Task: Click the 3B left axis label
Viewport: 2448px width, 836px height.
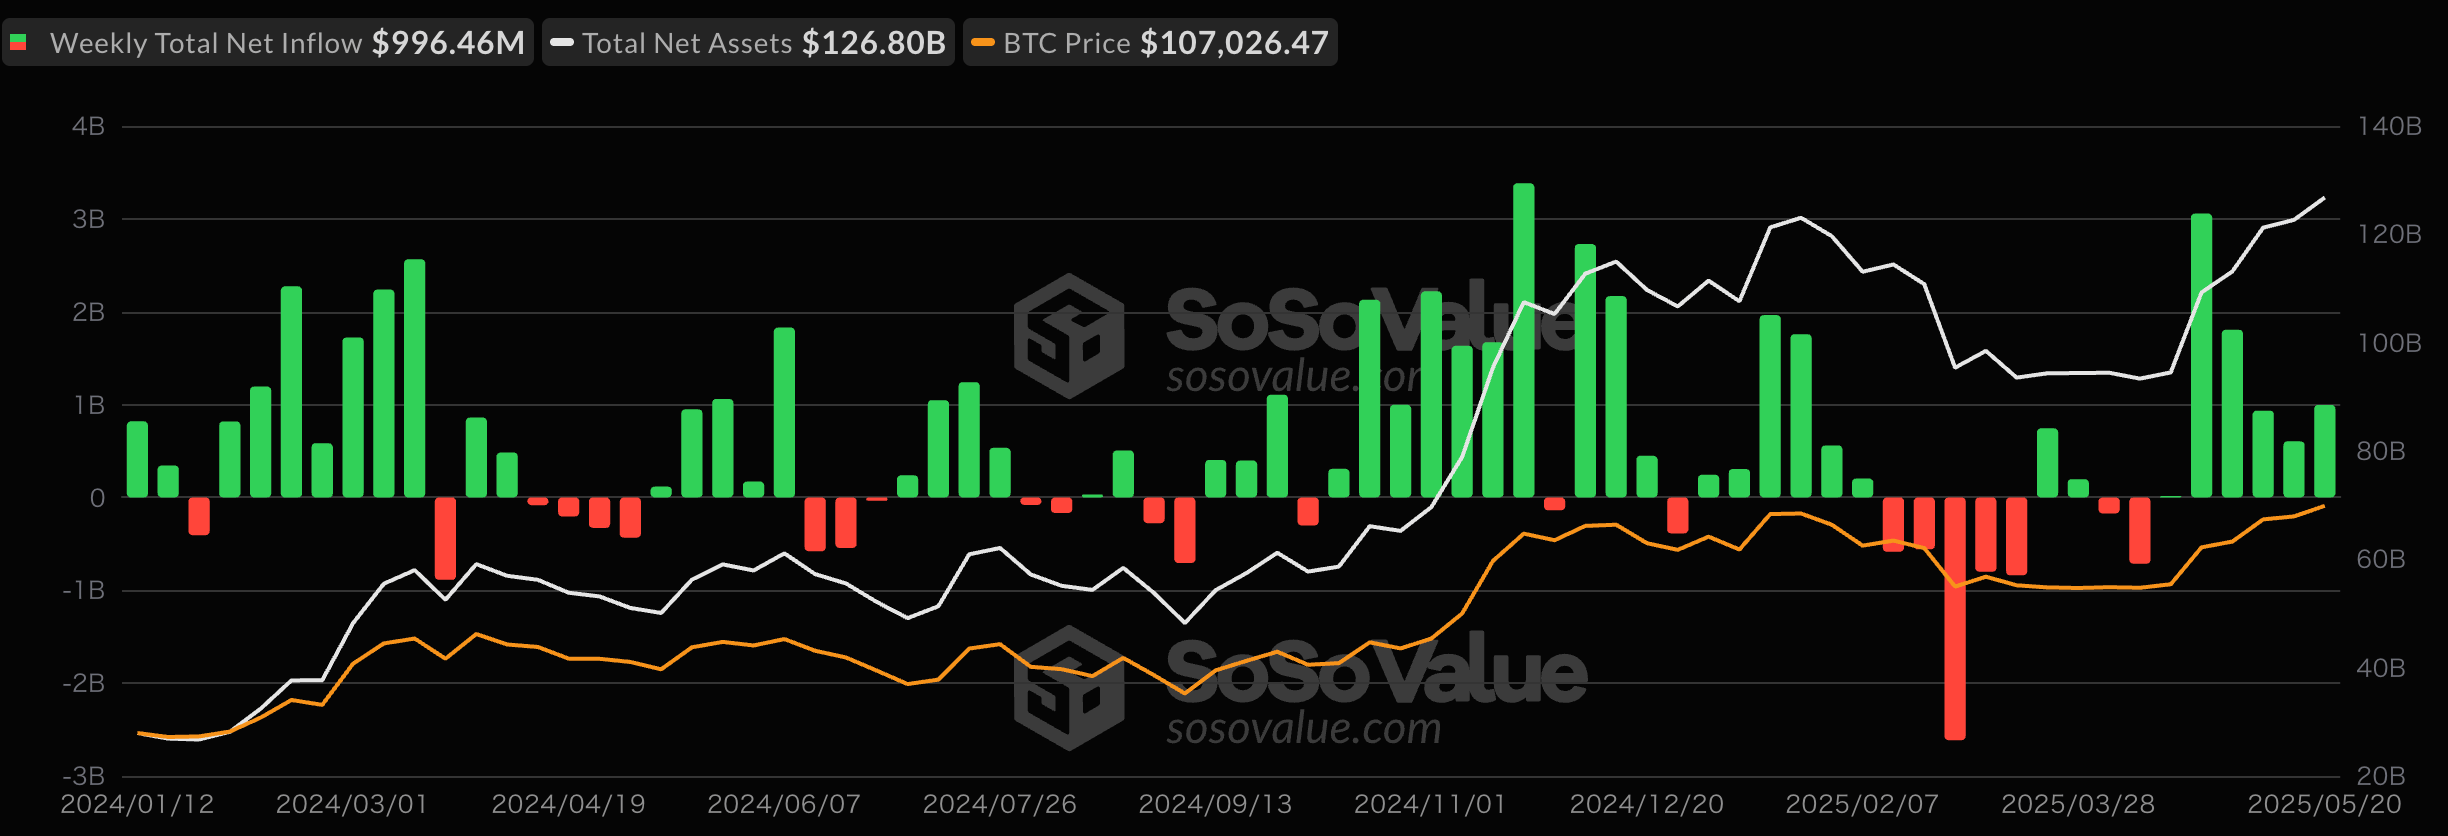Action: pyautogui.click(x=88, y=219)
